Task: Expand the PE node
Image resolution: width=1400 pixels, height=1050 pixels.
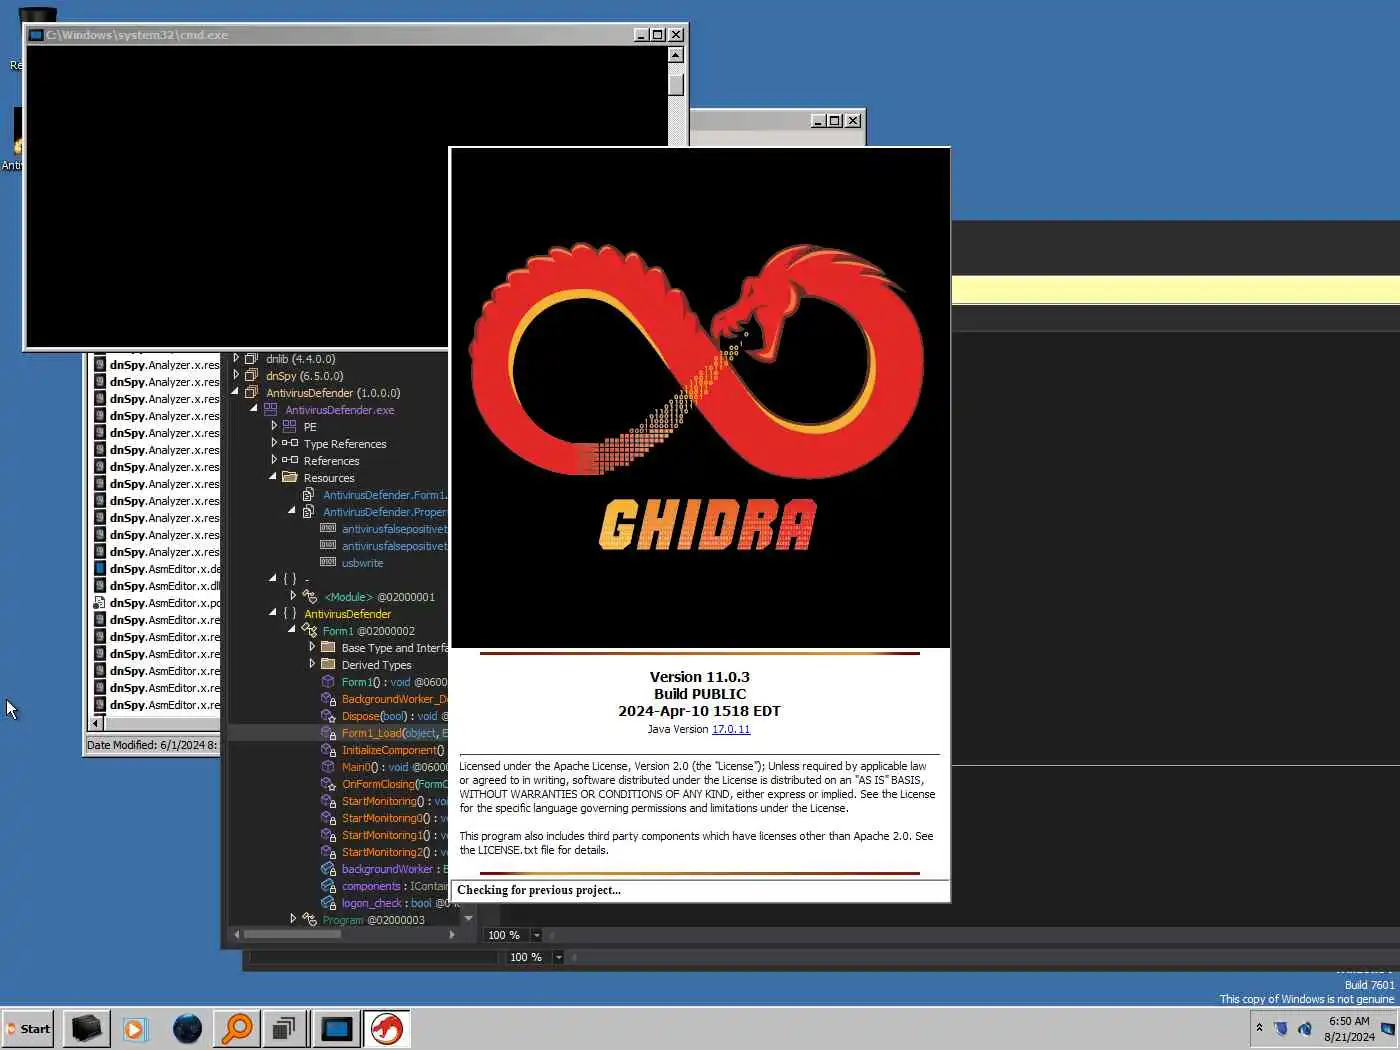Action: (x=274, y=426)
